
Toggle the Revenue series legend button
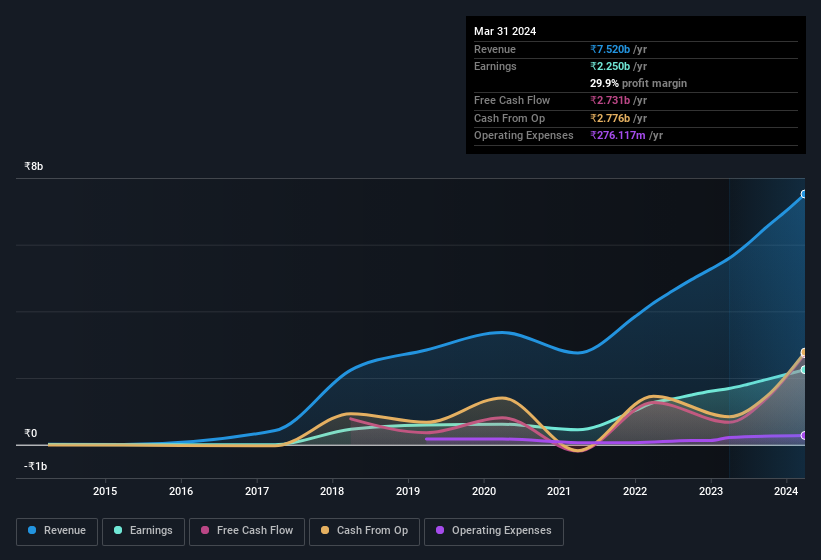point(57,531)
